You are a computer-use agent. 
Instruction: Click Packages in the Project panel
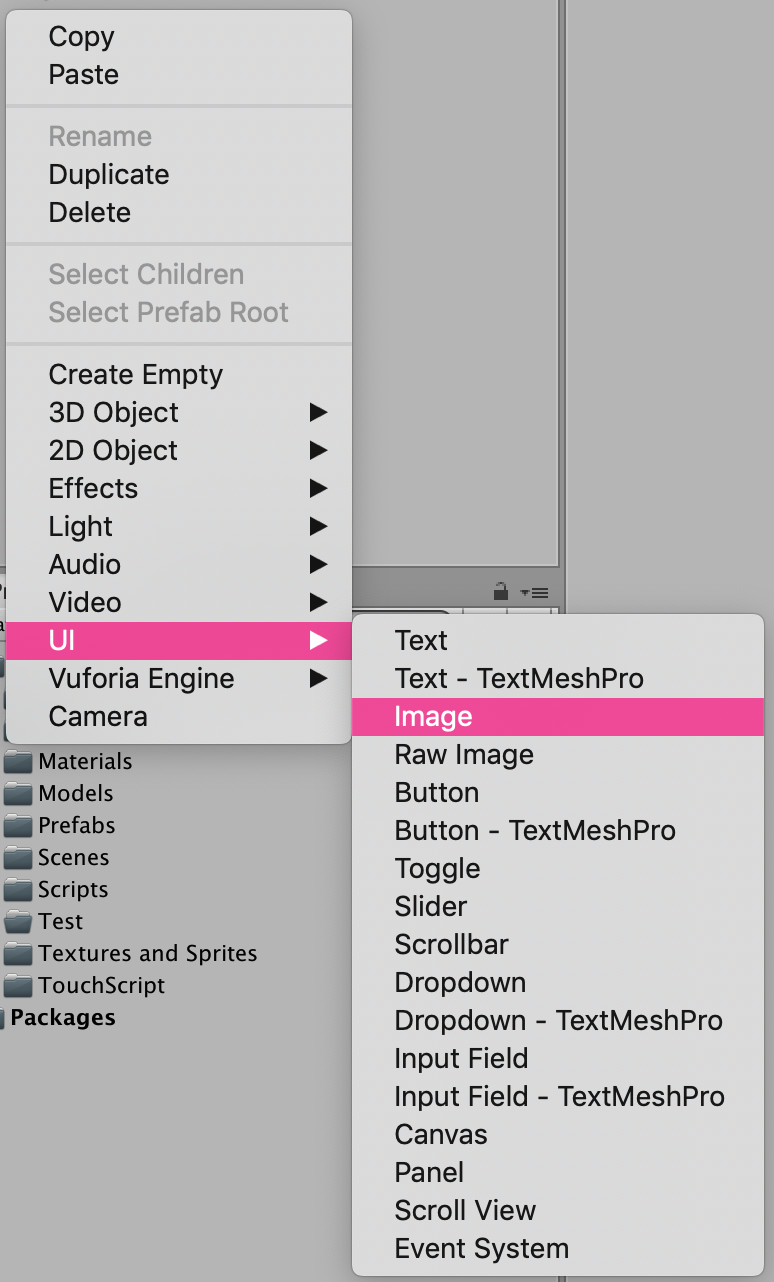64,1017
